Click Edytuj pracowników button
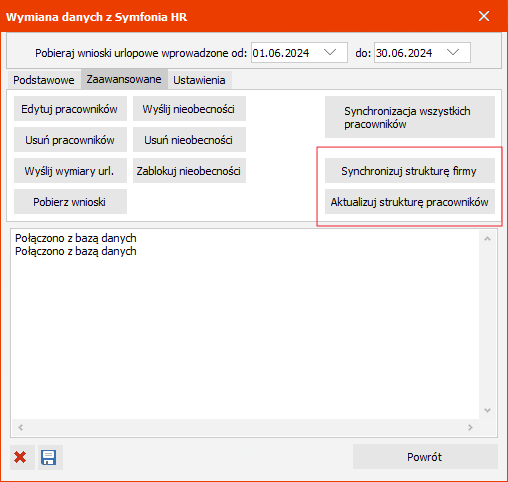508x482 pixels. pos(70,109)
